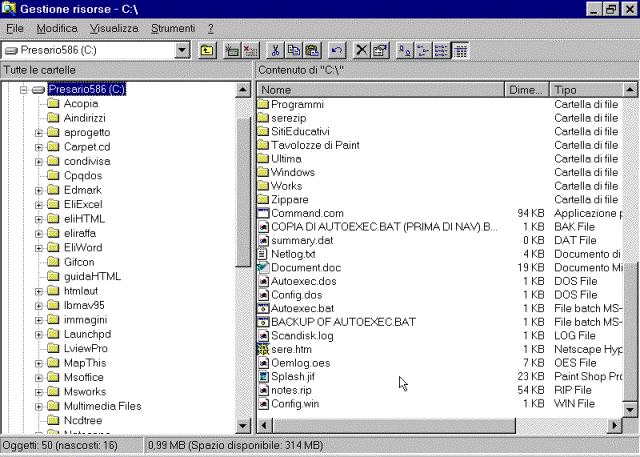Open the ? help menu
This screenshot has width=640, height=457.
point(211,29)
